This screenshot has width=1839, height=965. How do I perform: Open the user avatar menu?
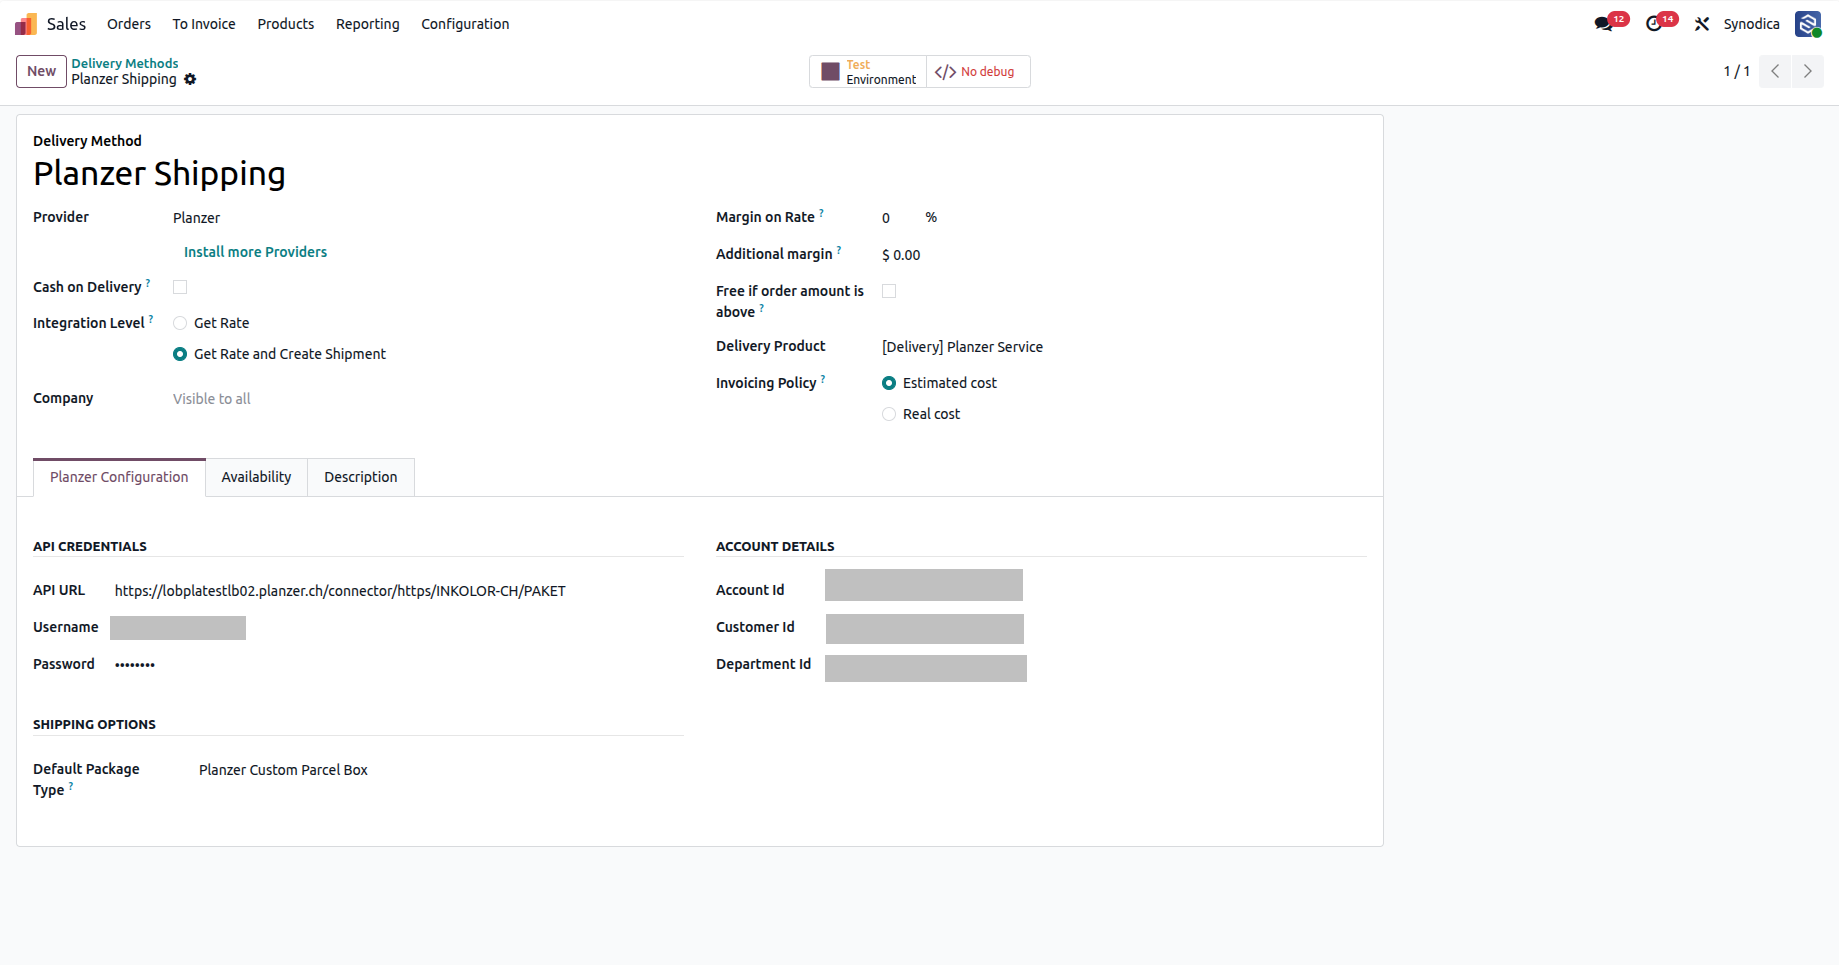pyautogui.click(x=1808, y=24)
